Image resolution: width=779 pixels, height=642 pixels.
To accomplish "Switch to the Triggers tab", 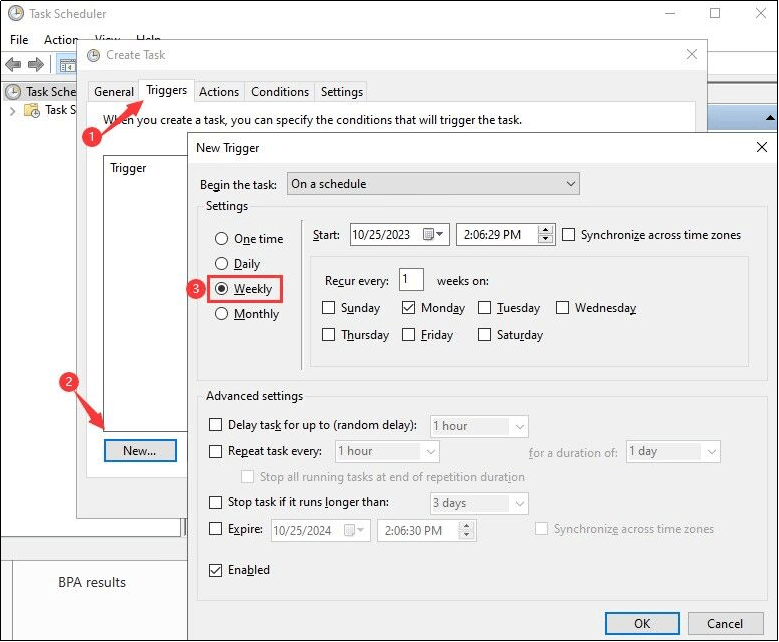I will click(x=166, y=90).
